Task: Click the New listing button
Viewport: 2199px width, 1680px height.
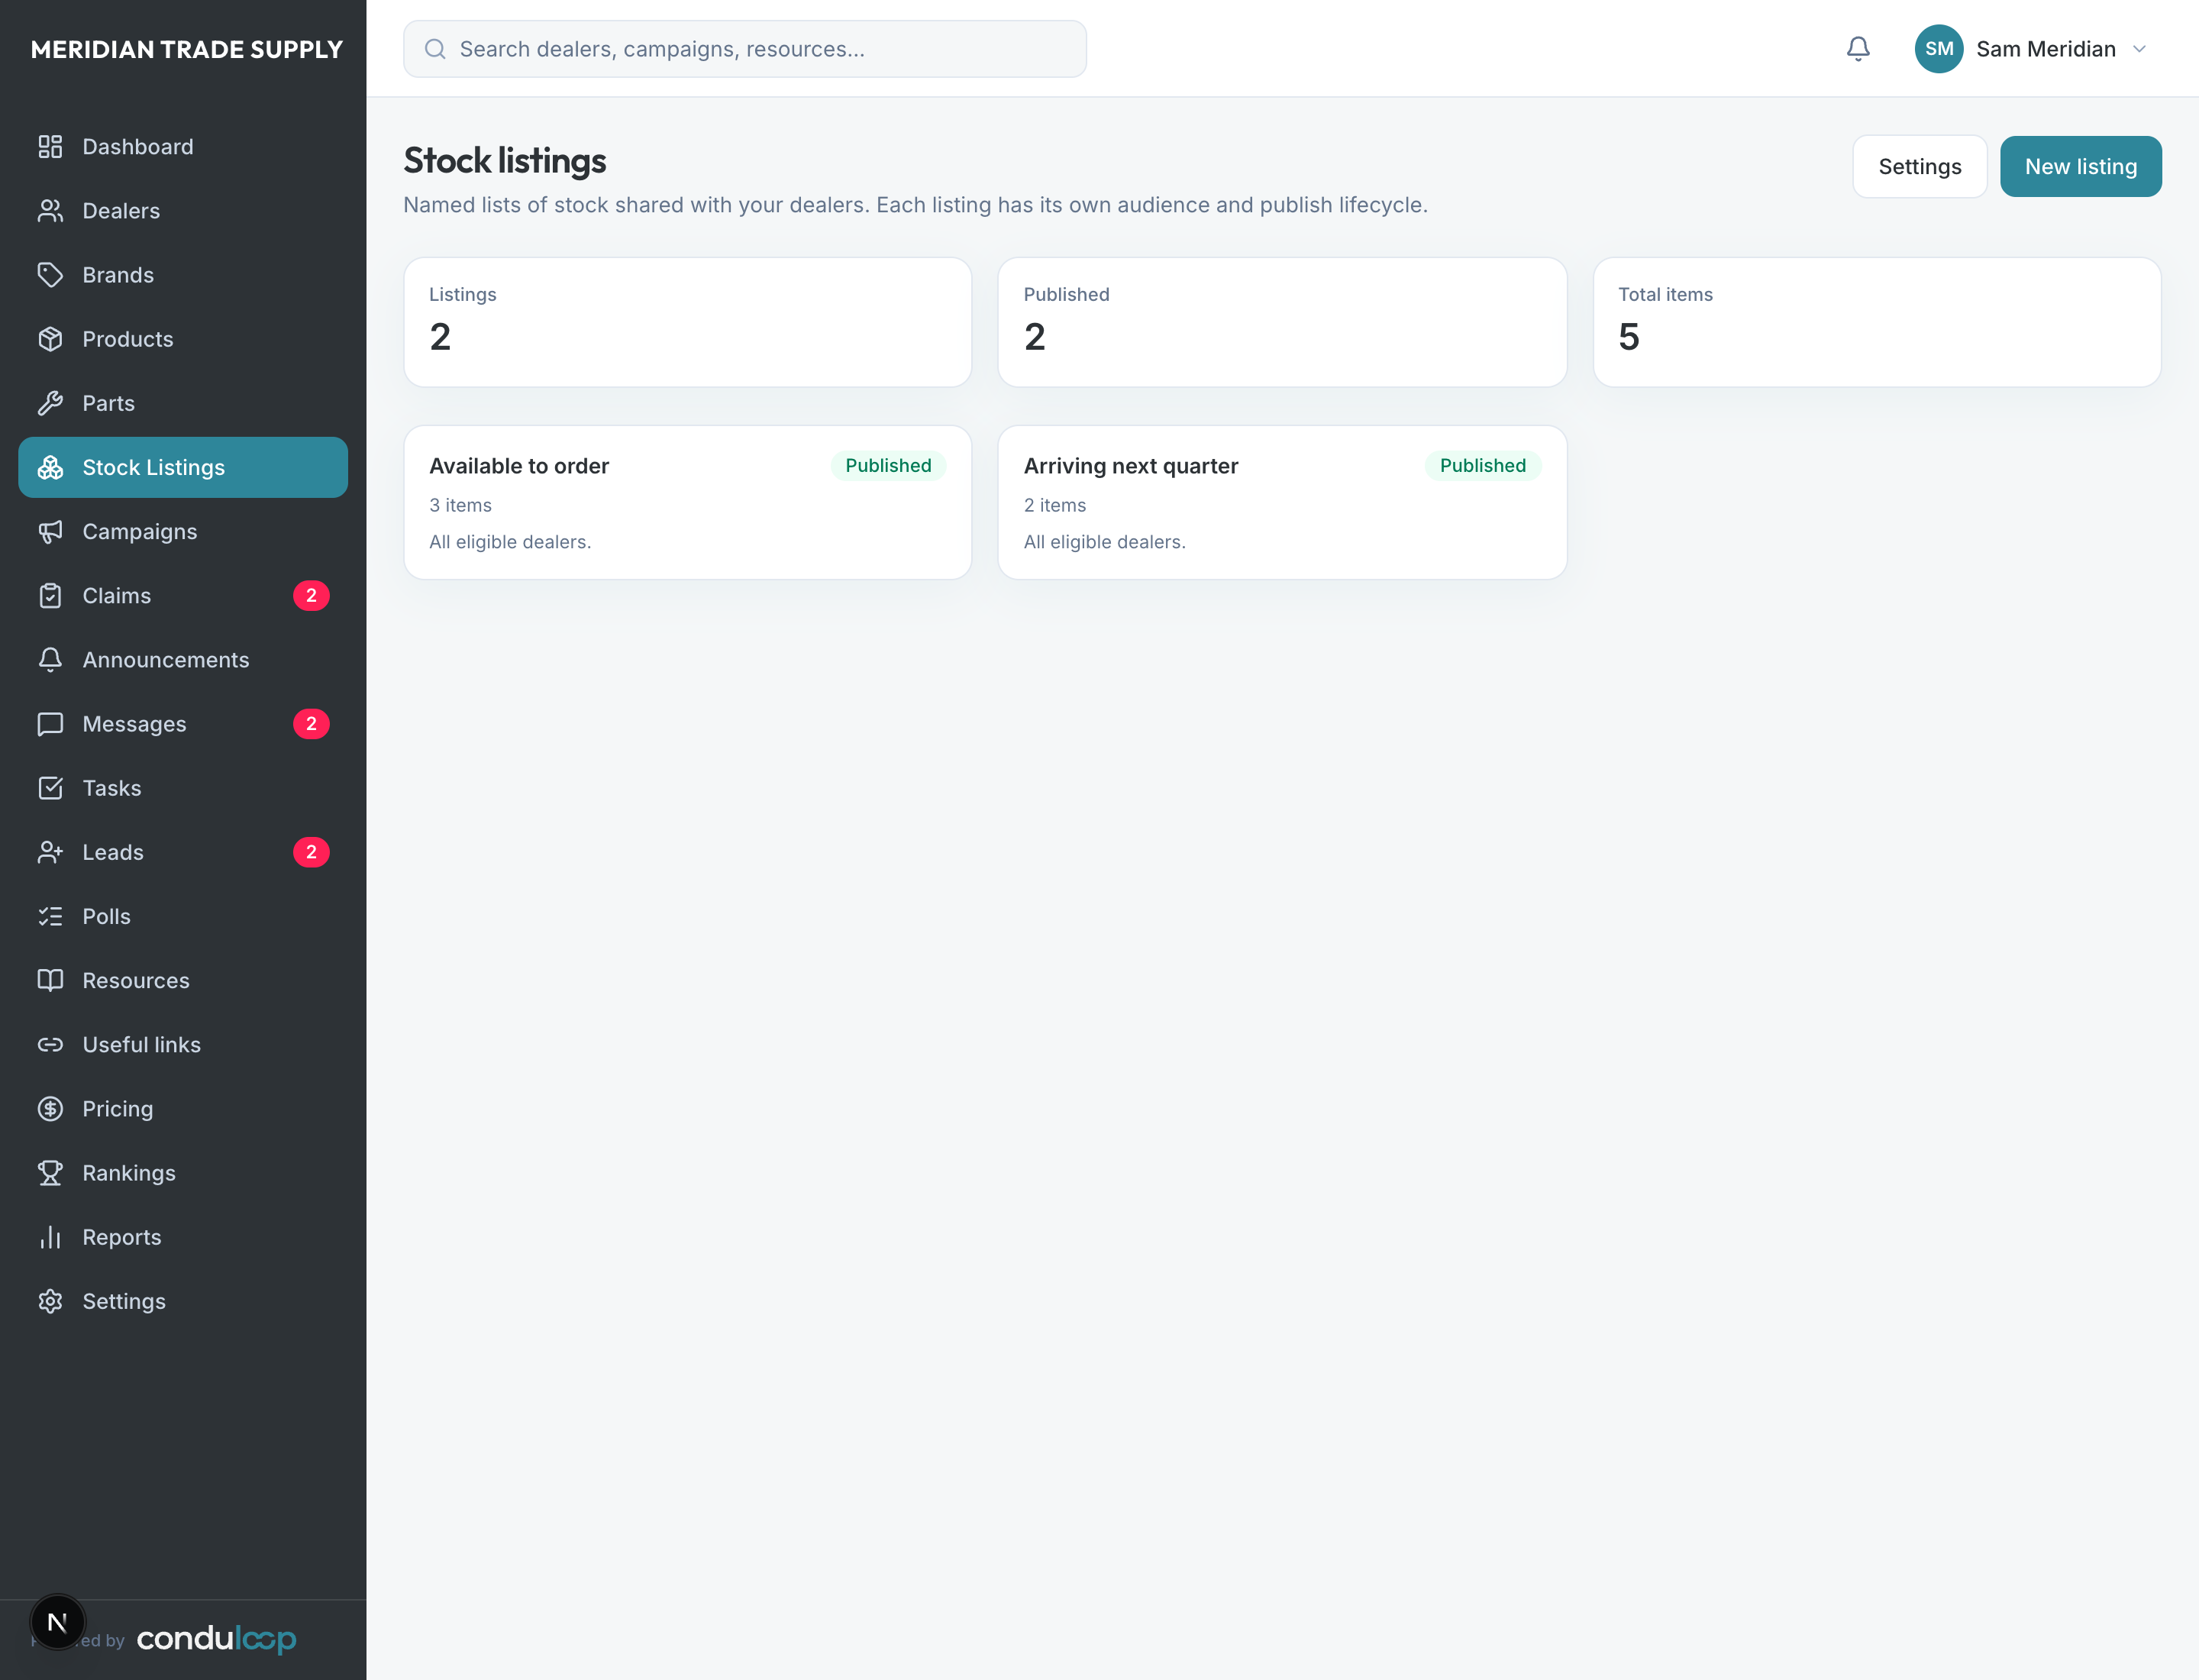Action: pyautogui.click(x=2080, y=166)
